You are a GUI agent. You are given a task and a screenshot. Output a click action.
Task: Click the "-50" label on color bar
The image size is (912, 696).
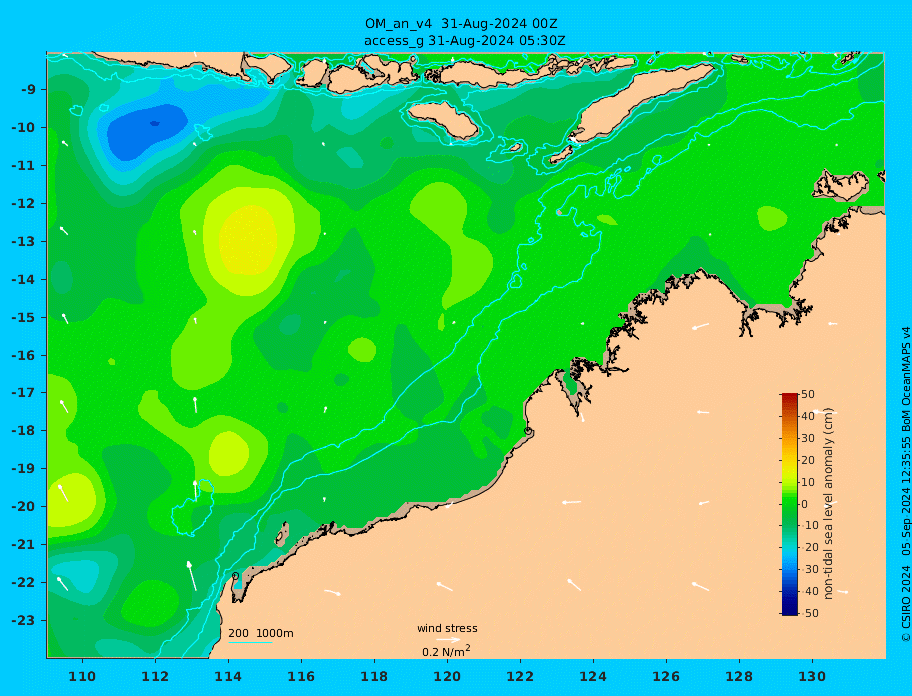(808, 613)
